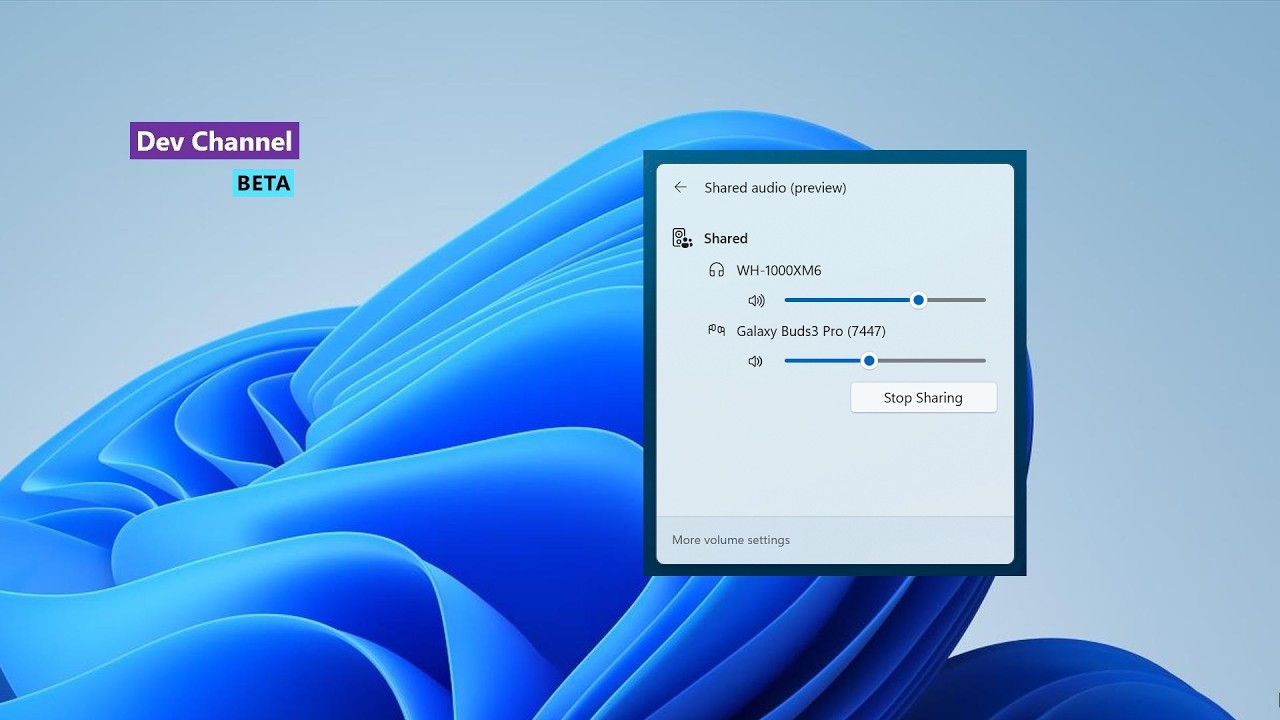The image size is (1280, 720).
Task: Click the "Shared" section label
Action: pos(726,238)
